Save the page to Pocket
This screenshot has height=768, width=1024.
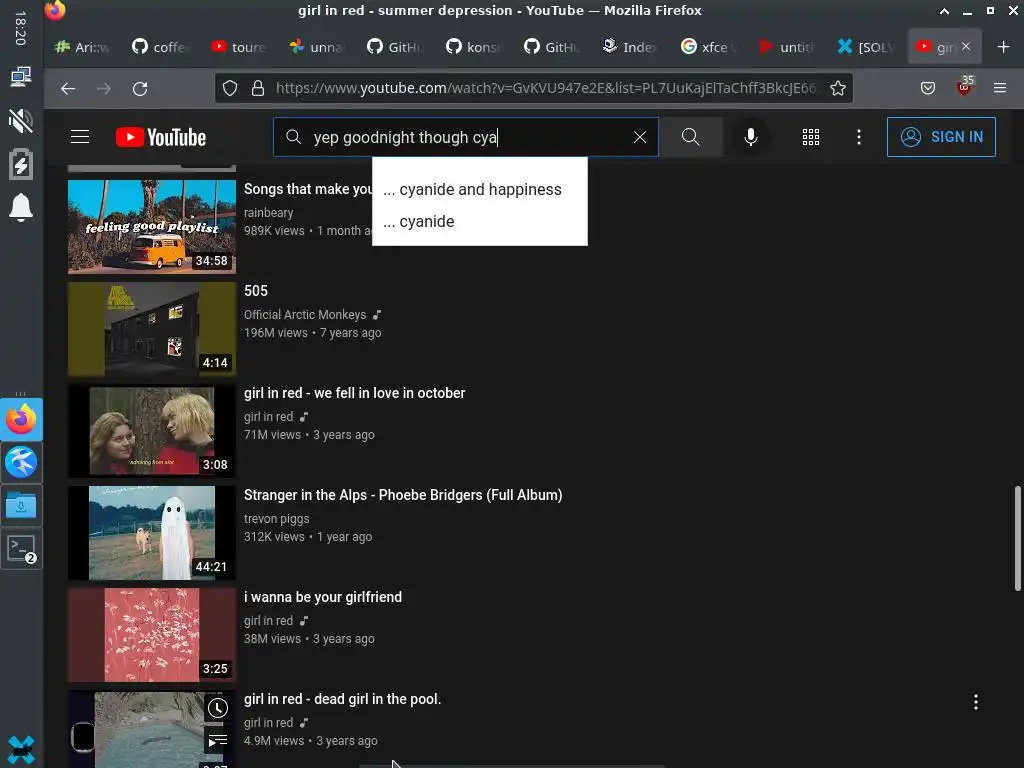pyautogui.click(x=927, y=88)
